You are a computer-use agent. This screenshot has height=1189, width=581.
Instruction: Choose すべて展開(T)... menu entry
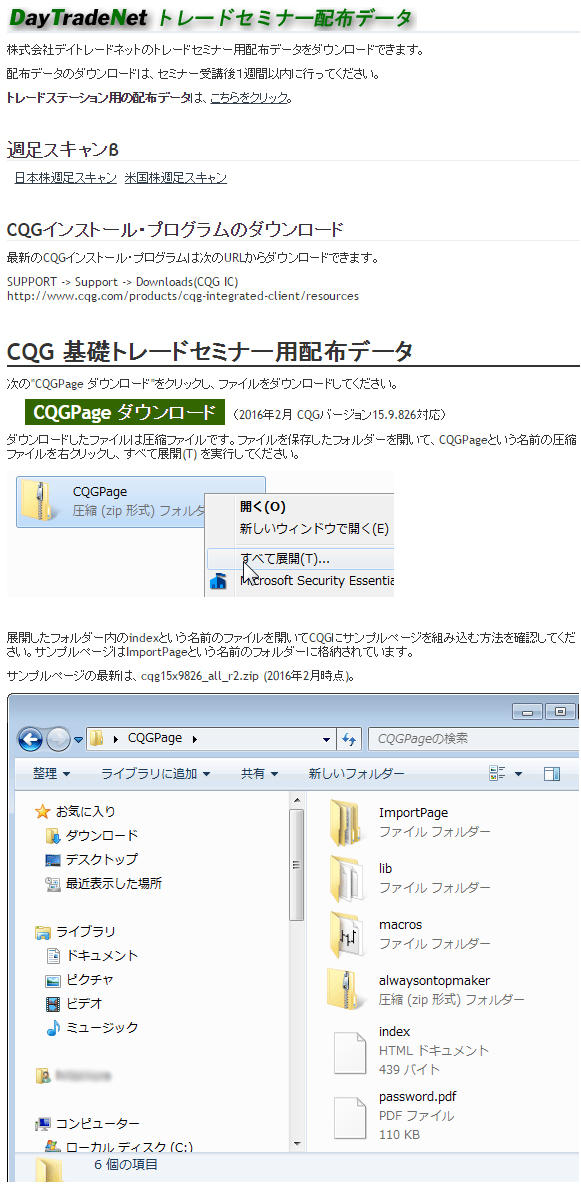tap(285, 559)
